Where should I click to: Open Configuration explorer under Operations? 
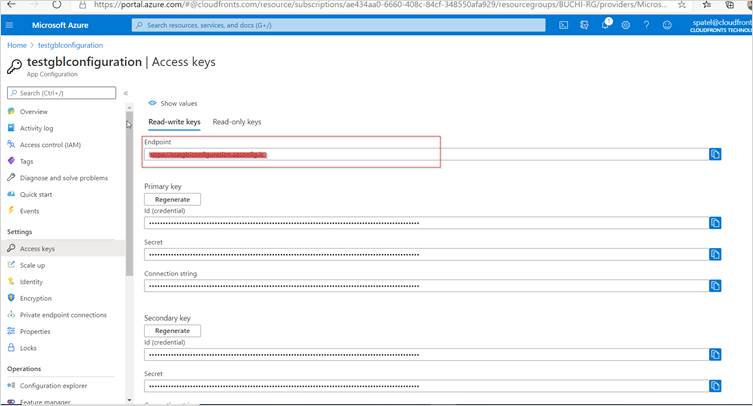pyautogui.click(x=54, y=385)
